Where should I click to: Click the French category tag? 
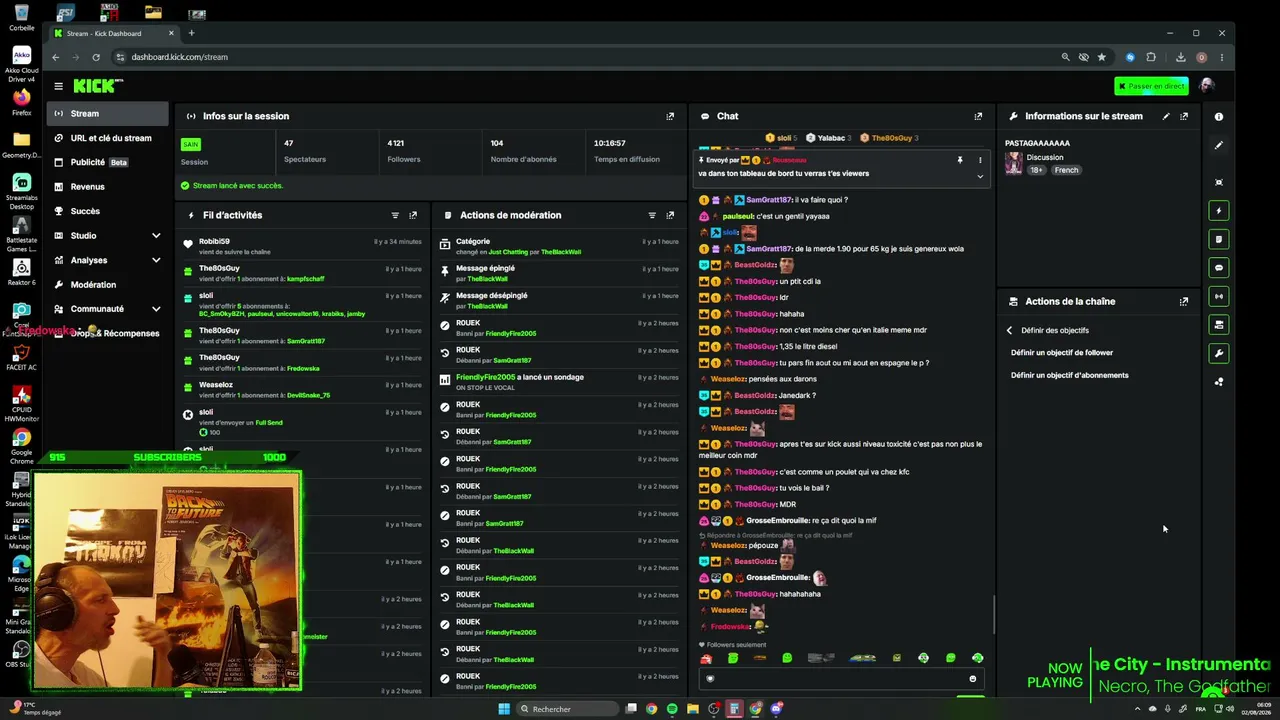tap(1067, 170)
